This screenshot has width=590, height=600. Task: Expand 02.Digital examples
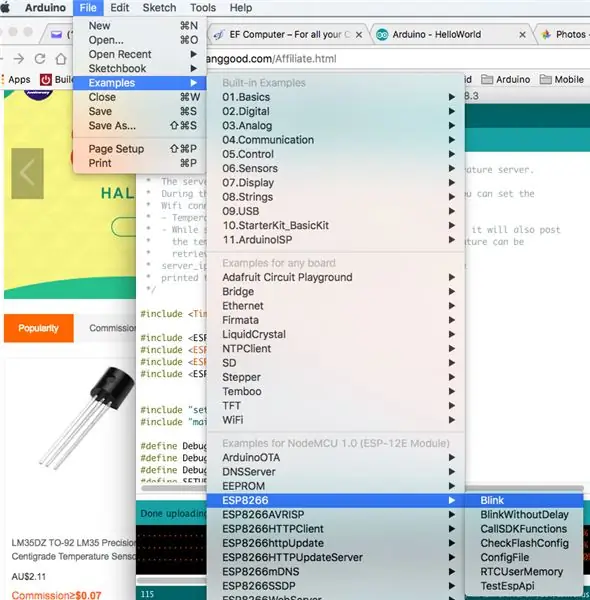pos(336,111)
